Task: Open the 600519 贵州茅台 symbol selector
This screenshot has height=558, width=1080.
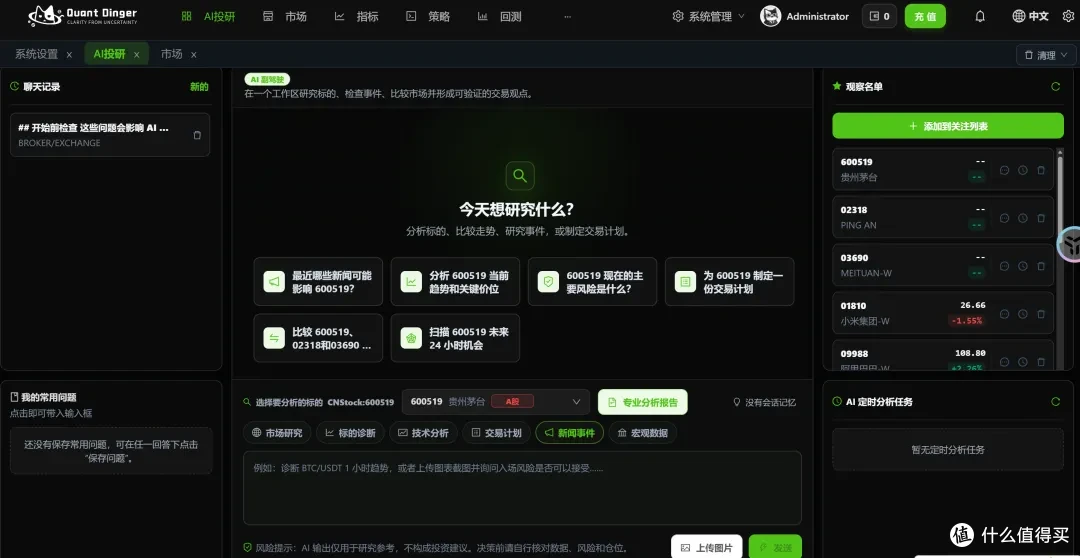Action: [x=495, y=402]
